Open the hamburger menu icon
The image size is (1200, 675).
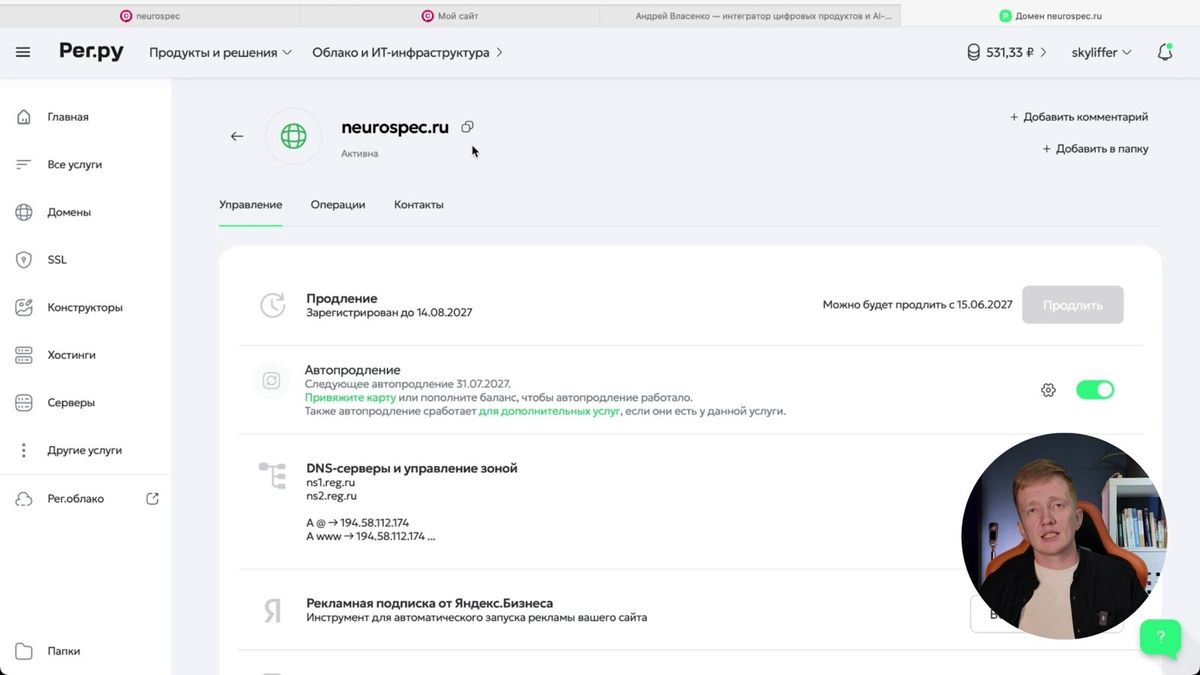23,52
